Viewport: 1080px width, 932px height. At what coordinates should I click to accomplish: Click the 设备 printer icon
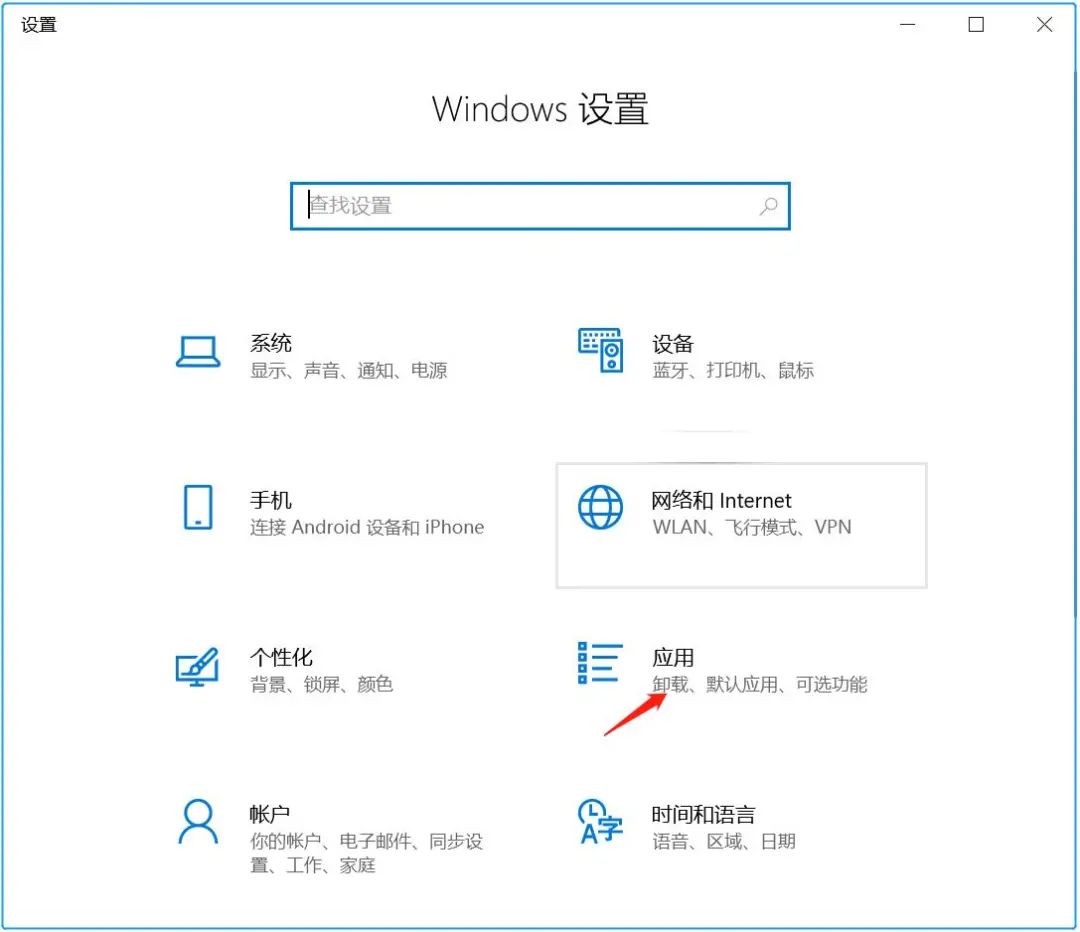pos(600,352)
